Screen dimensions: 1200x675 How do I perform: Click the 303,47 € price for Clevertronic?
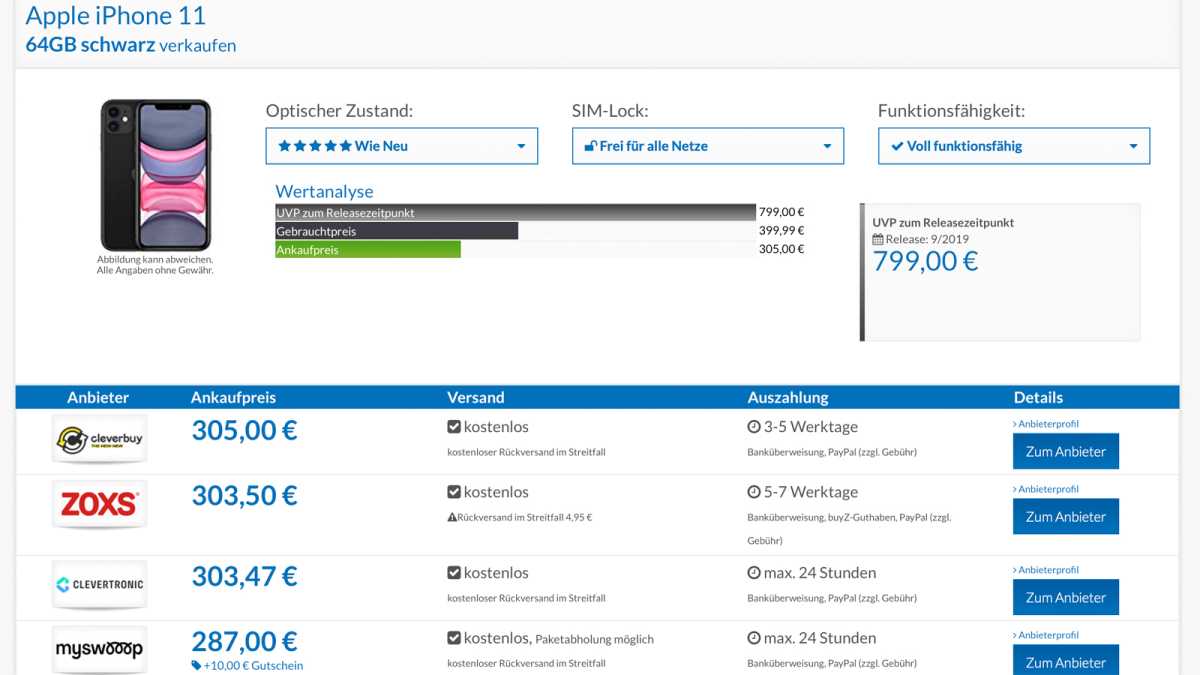244,577
